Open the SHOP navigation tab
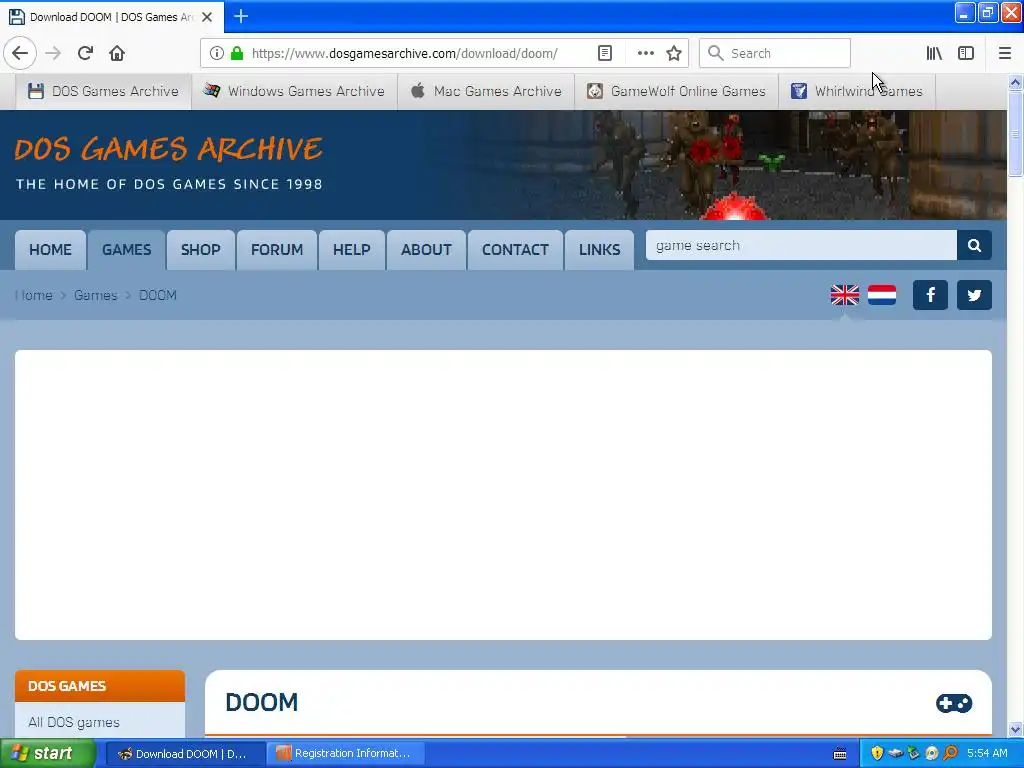The width and height of the screenshot is (1024, 768). (200, 249)
